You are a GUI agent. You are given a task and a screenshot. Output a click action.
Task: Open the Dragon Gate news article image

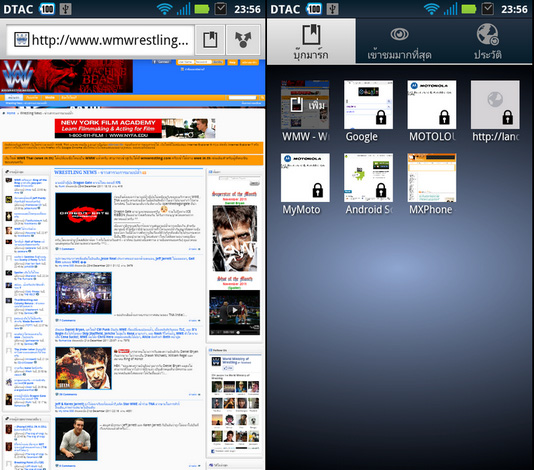click(83, 214)
